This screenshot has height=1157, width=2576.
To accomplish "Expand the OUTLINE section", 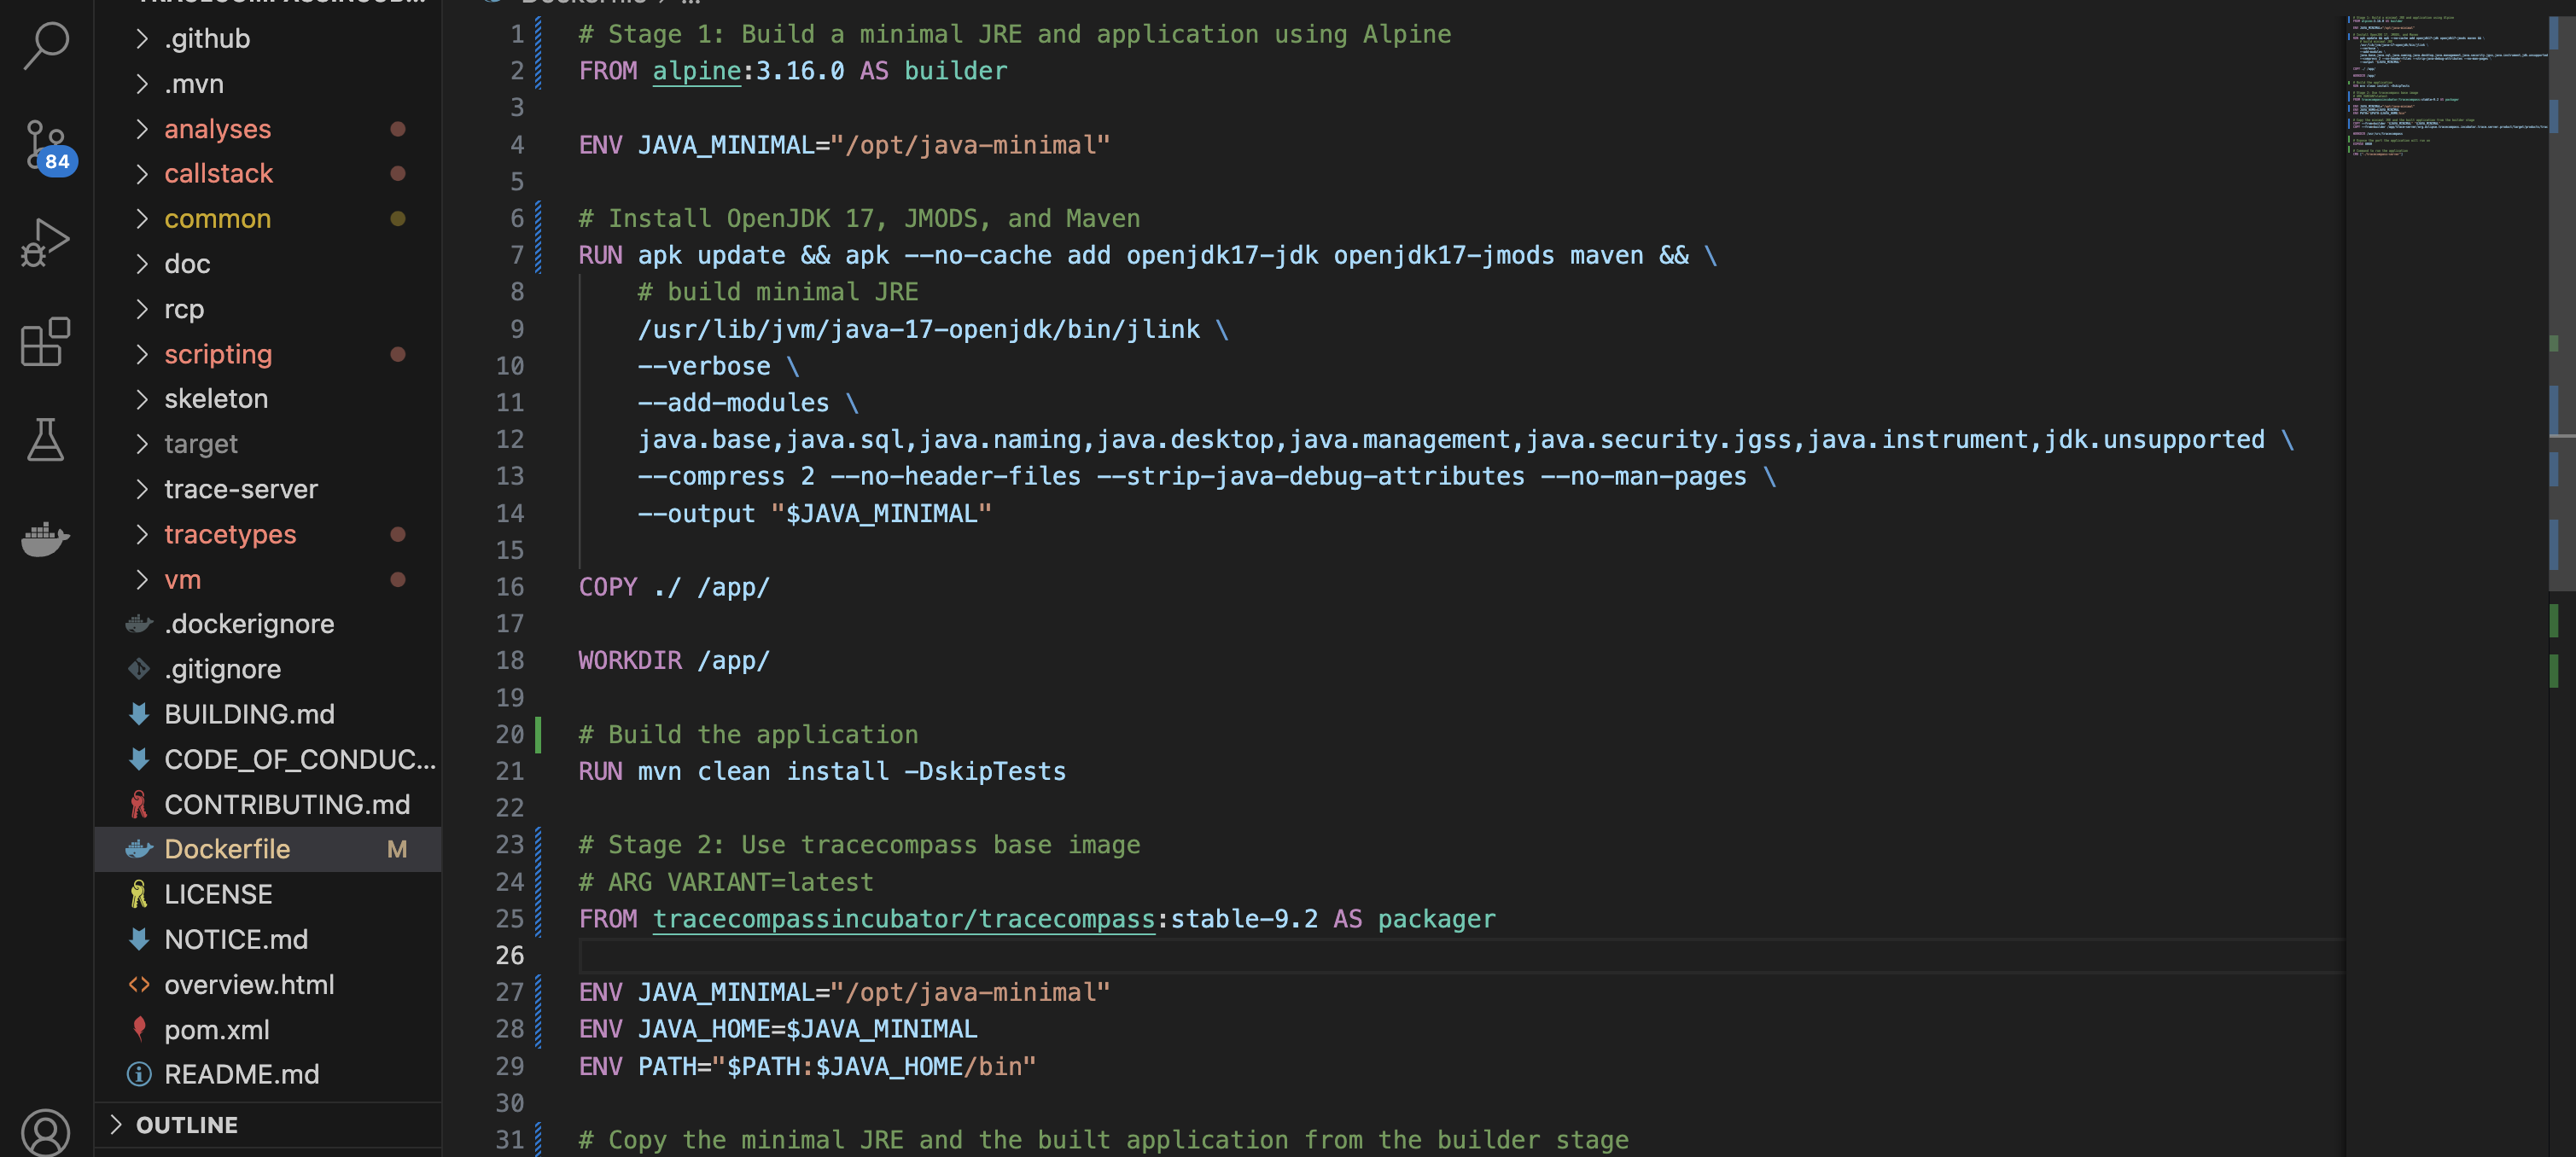I will tap(187, 1125).
